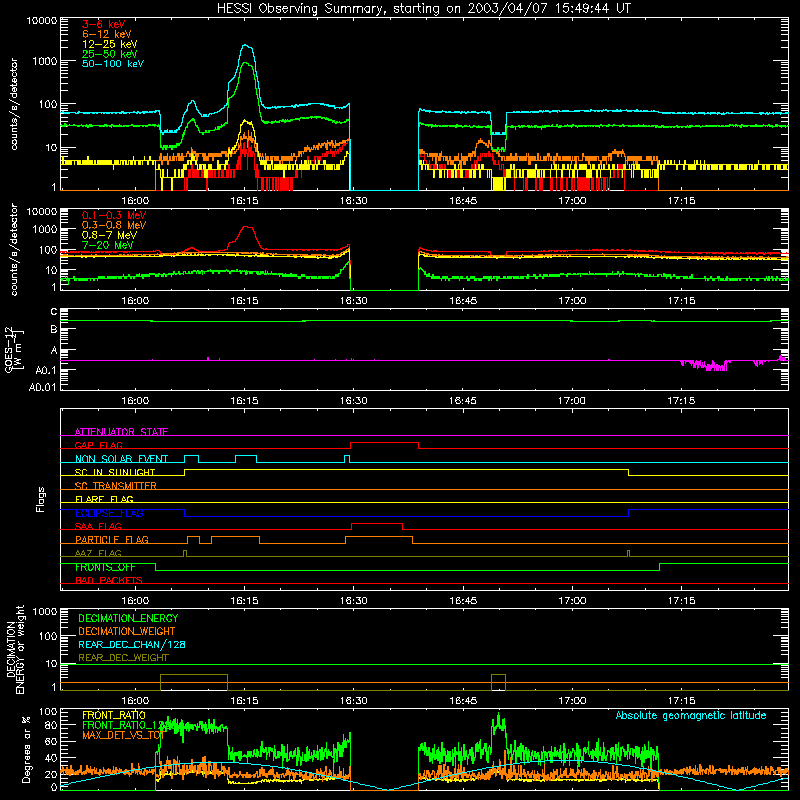
Task: Click the DECIMATION_ENERGY legend label
Action: click(x=128, y=618)
